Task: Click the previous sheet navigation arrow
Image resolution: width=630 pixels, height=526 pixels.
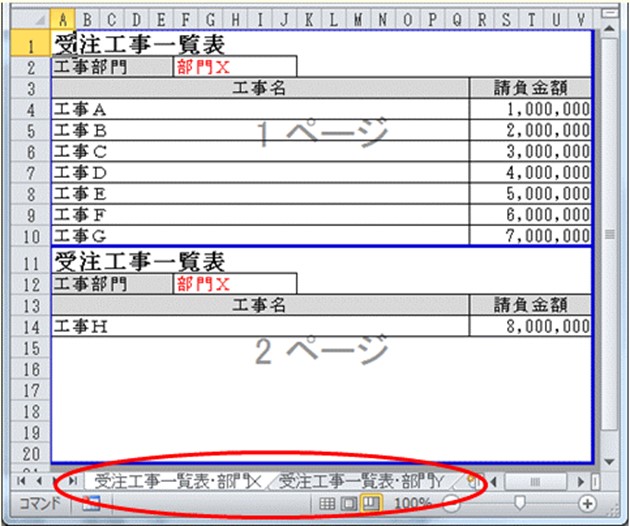Action: [x=37, y=482]
